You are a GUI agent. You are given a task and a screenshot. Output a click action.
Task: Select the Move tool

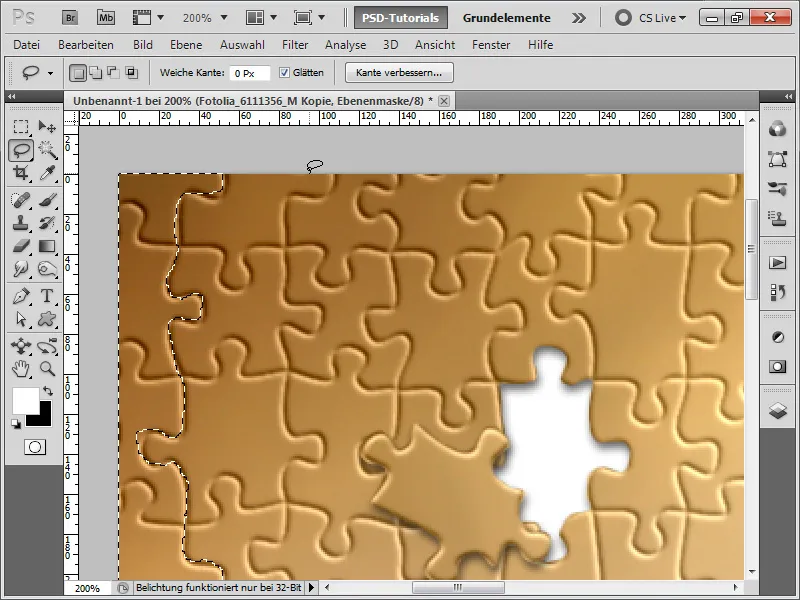click(47, 127)
